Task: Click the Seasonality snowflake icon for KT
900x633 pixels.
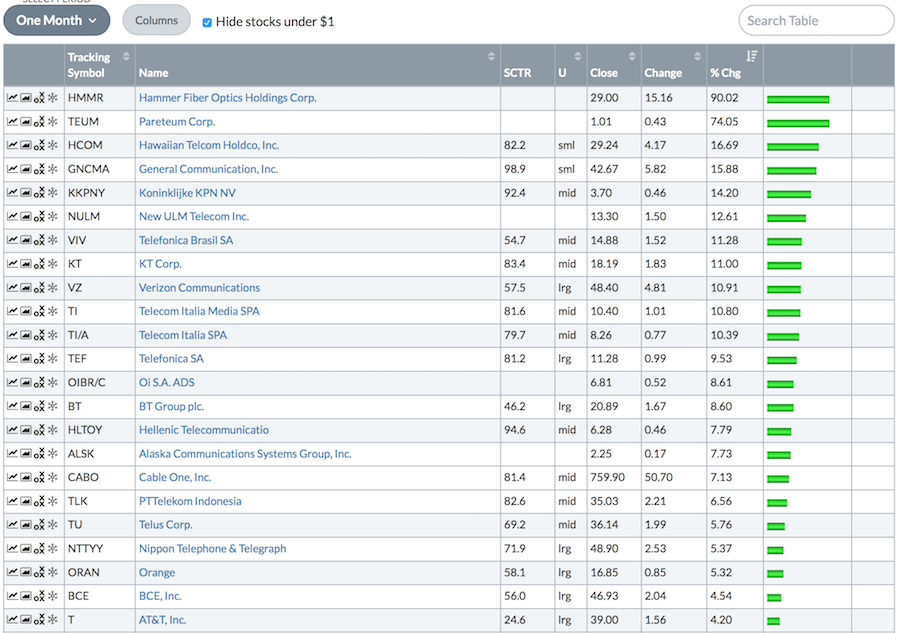Action: coord(52,264)
